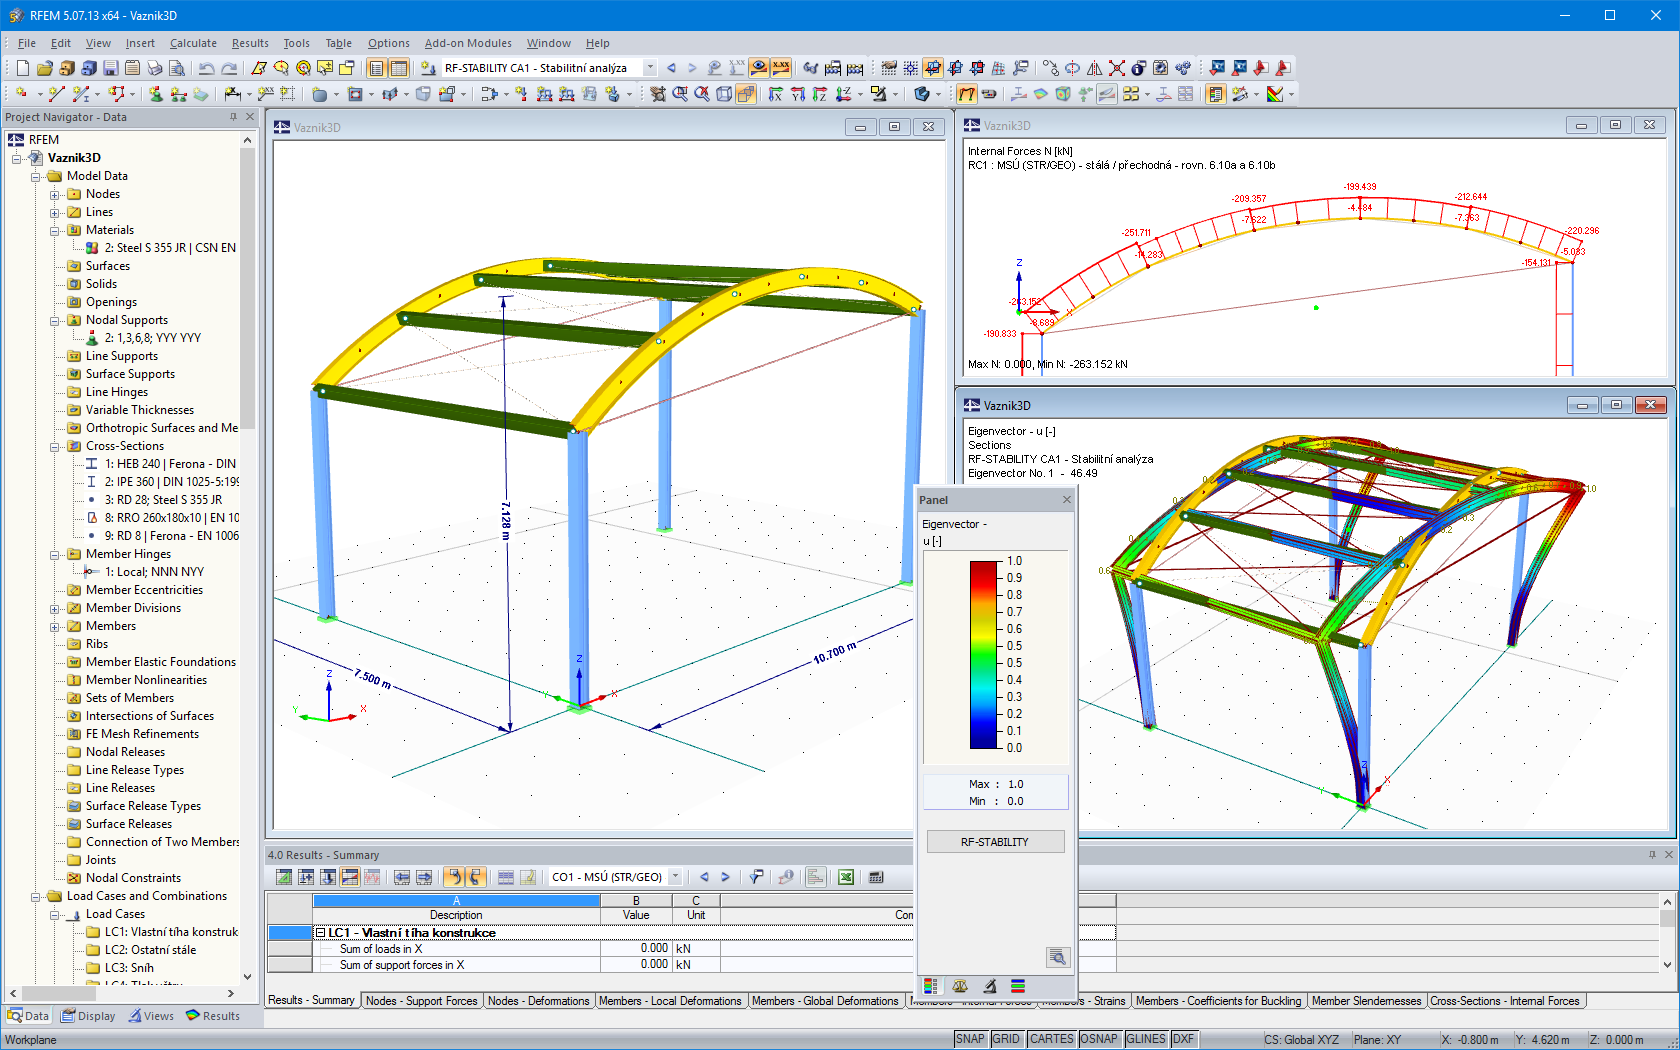Toggle SNAP in the status bar

point(970,1039)
